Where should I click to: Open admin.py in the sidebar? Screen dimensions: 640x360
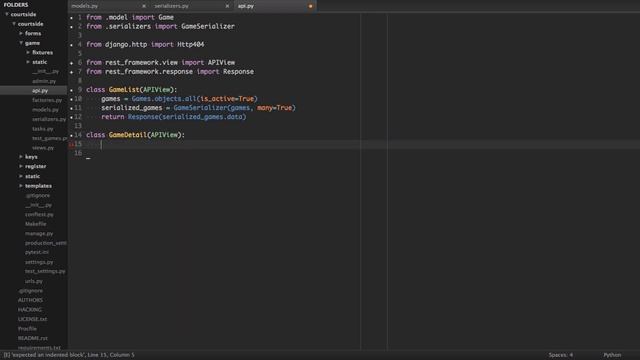pyautogui.click(x=44, y=81)
